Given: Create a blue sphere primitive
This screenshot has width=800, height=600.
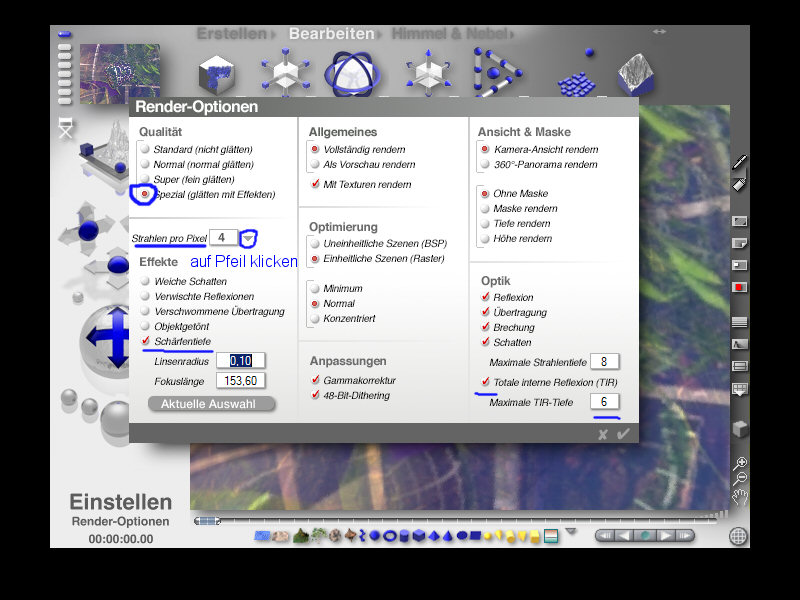Looking at the screenshot, I should pyautogui.click(x=375, y=536).
